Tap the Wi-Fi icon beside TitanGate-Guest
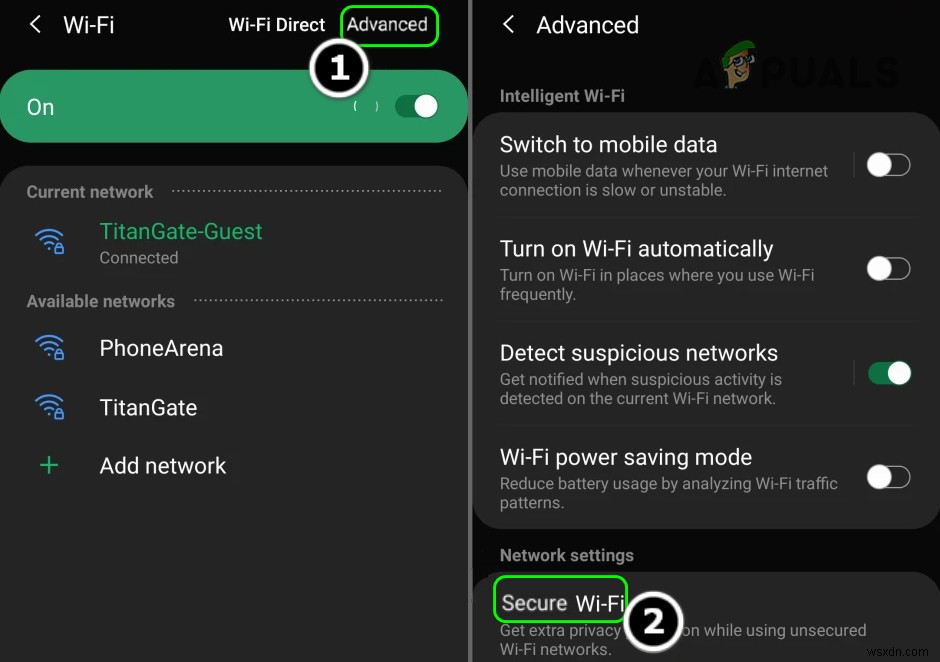Image resolution: width=940 pixels, height=662 pixels. coord(49,240)
